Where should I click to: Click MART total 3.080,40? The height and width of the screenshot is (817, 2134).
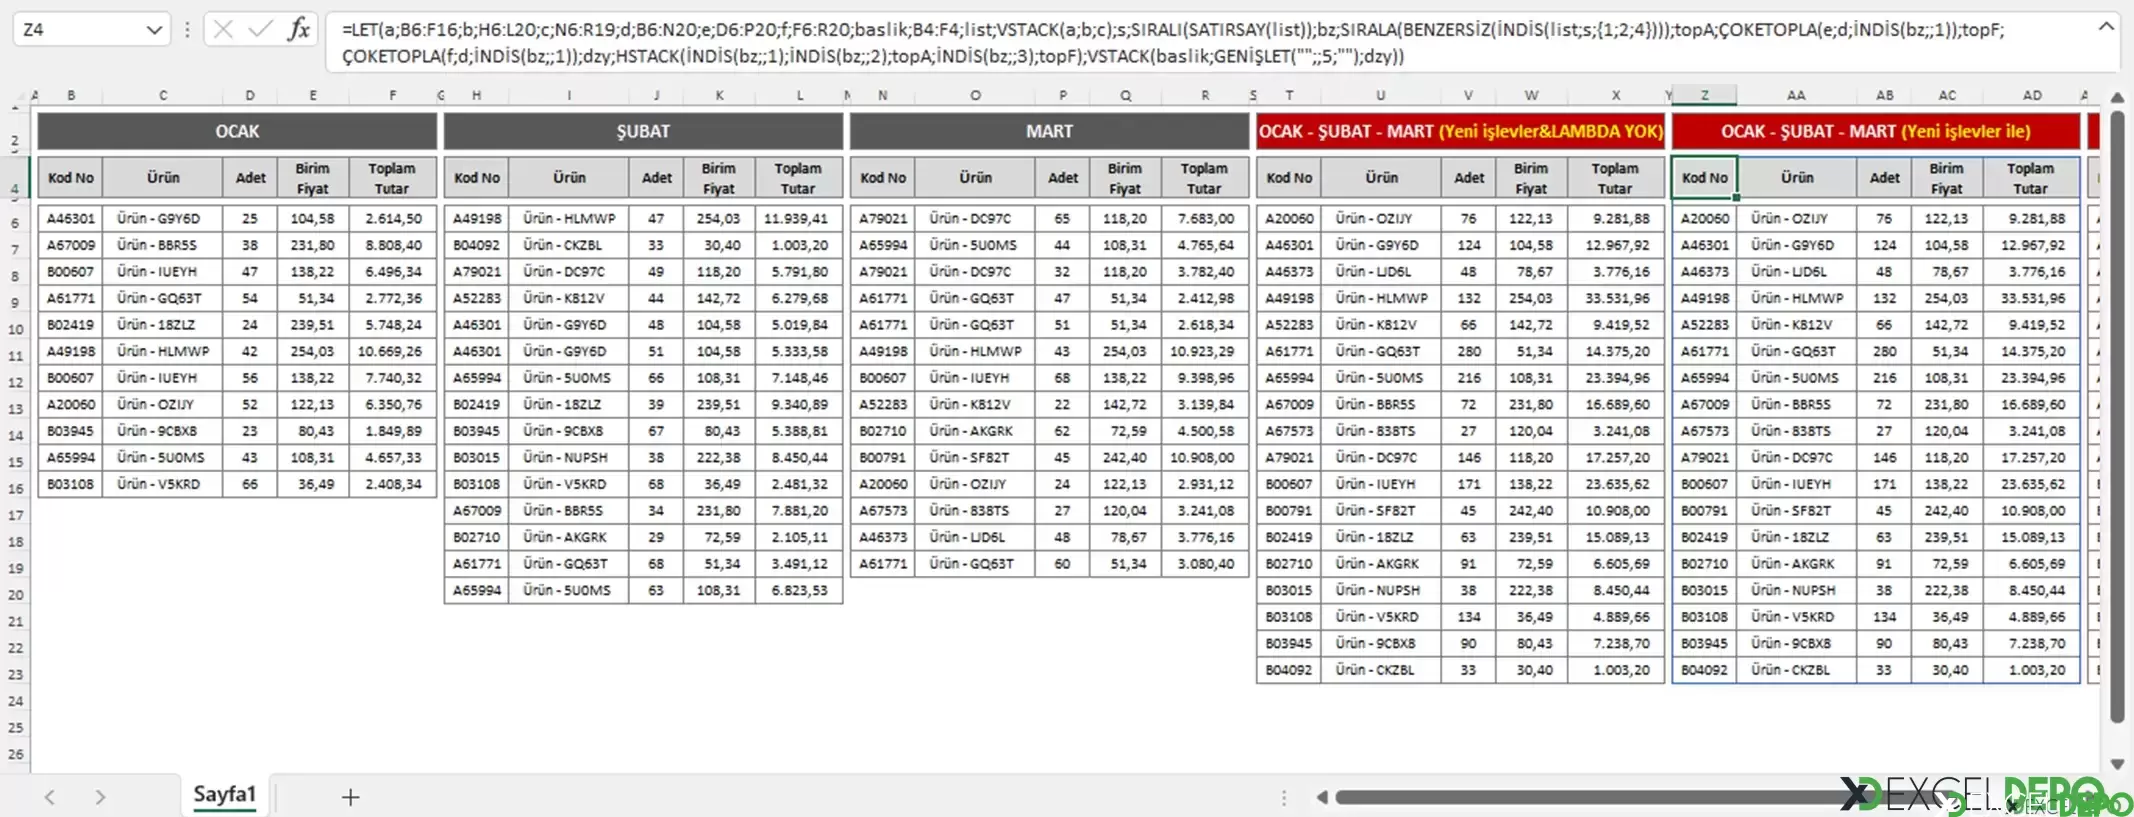click(1204, 564)
